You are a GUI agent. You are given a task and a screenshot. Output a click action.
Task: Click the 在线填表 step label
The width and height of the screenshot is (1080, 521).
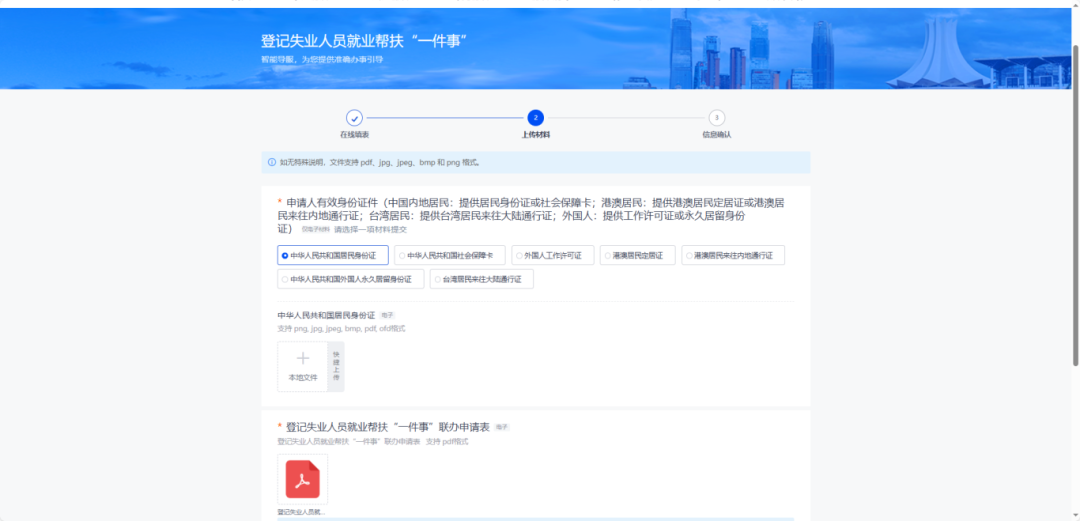coord(354,135)
